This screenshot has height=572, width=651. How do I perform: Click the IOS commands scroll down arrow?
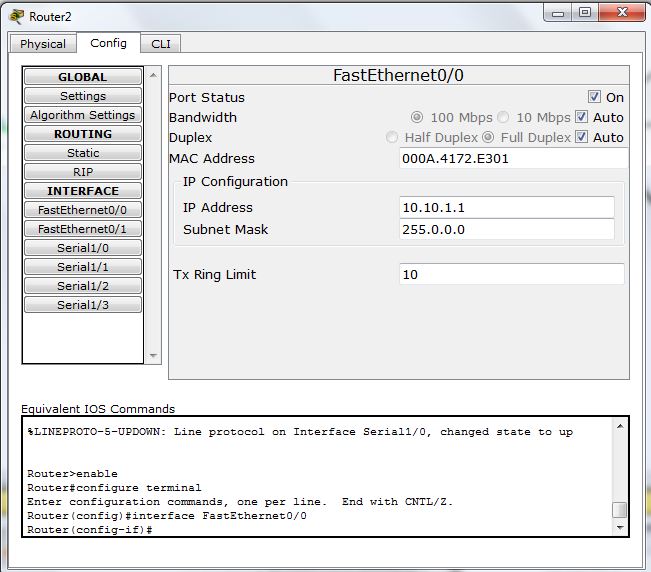[x=620, y=528]
